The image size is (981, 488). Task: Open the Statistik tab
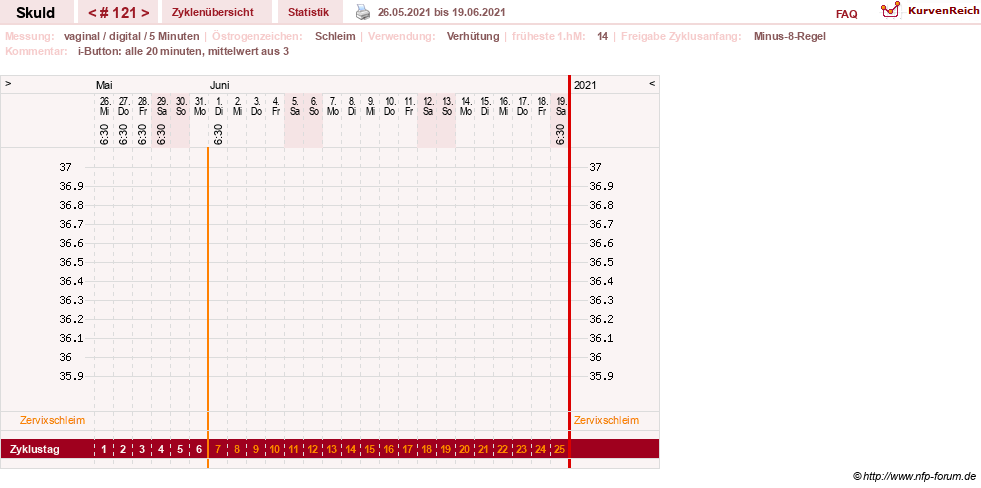308,13
